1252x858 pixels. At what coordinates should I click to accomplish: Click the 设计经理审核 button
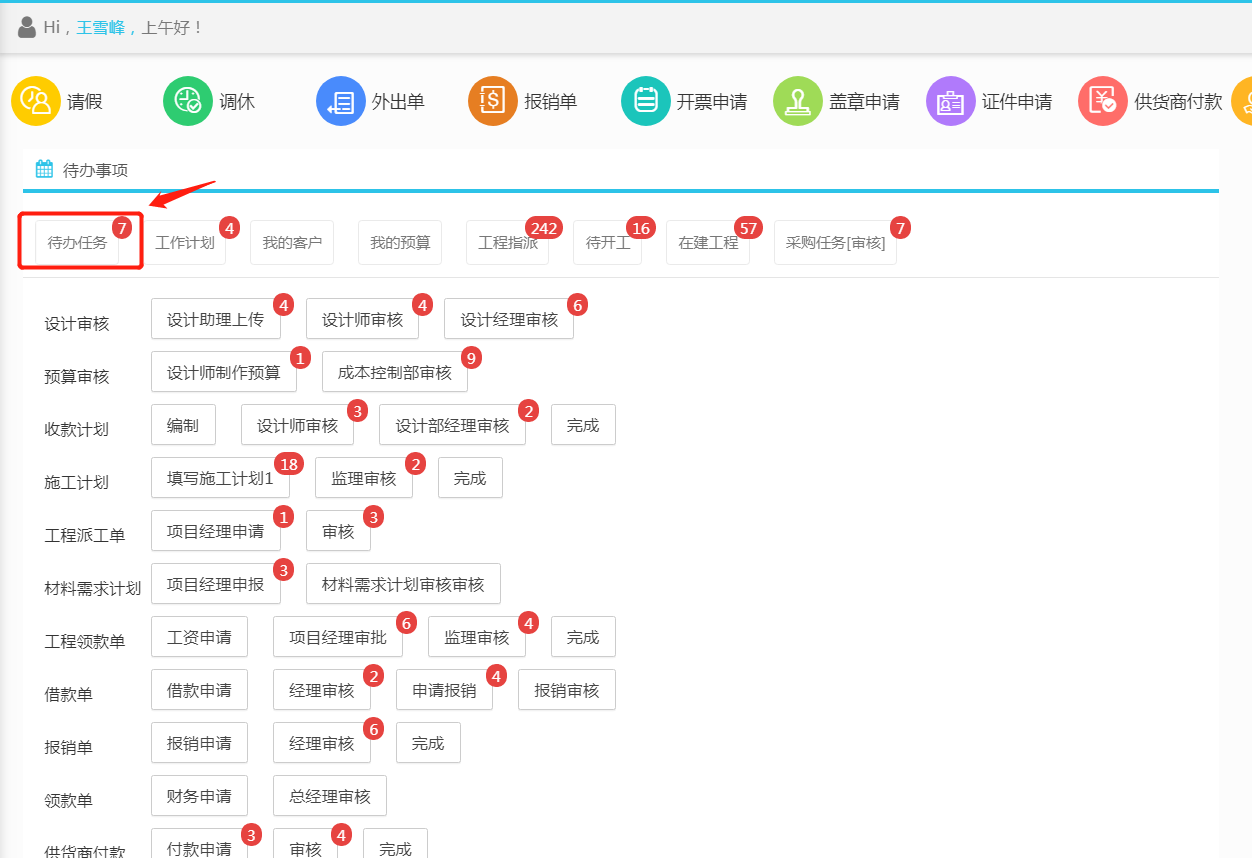tap(509, 318)
